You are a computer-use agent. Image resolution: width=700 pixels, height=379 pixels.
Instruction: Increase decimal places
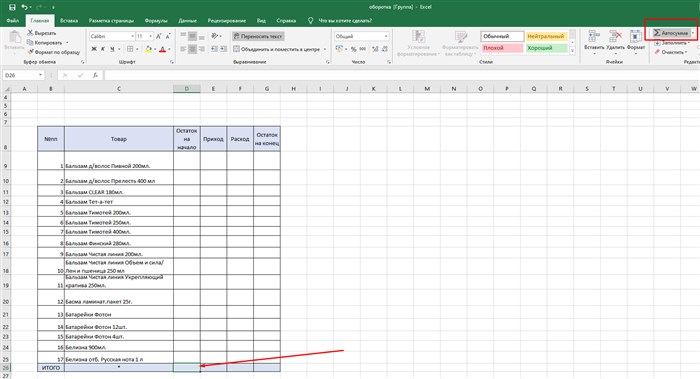(x=375, y=49)
